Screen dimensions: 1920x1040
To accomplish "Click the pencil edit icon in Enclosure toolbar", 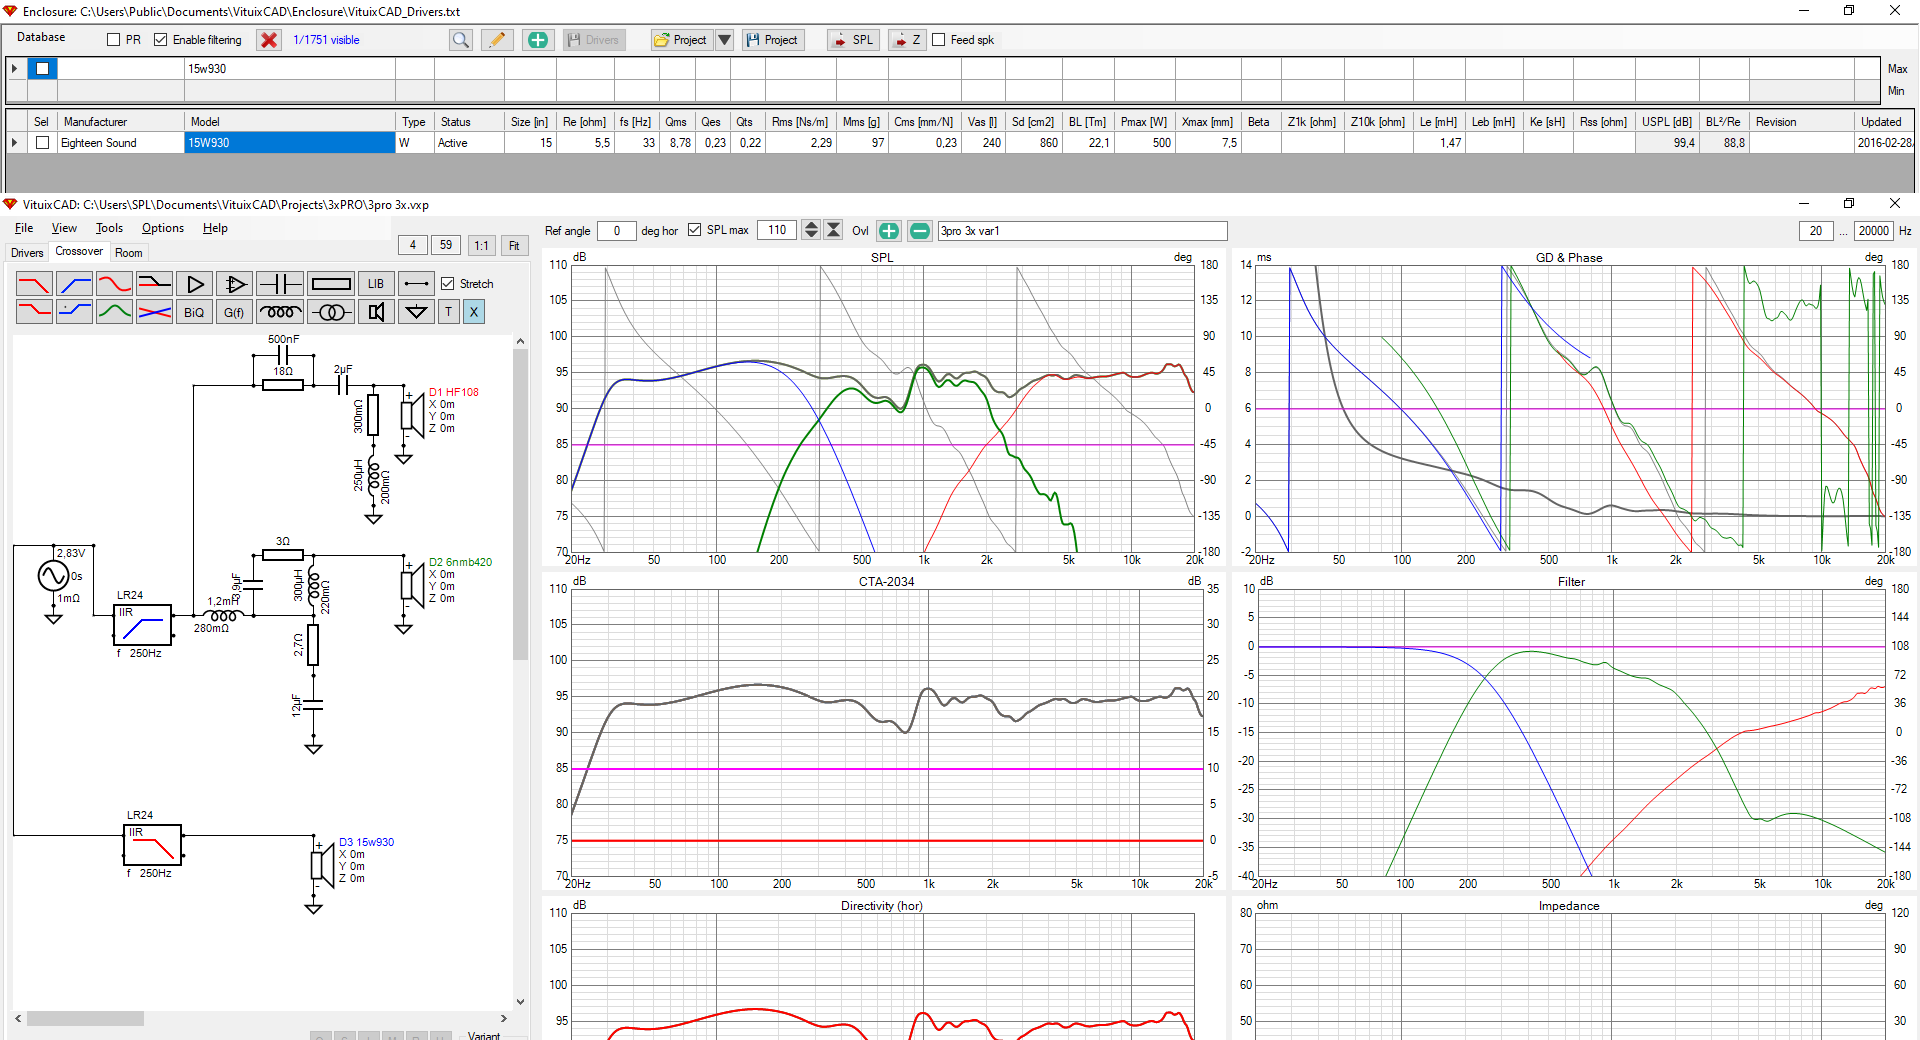I will point(497,40).
